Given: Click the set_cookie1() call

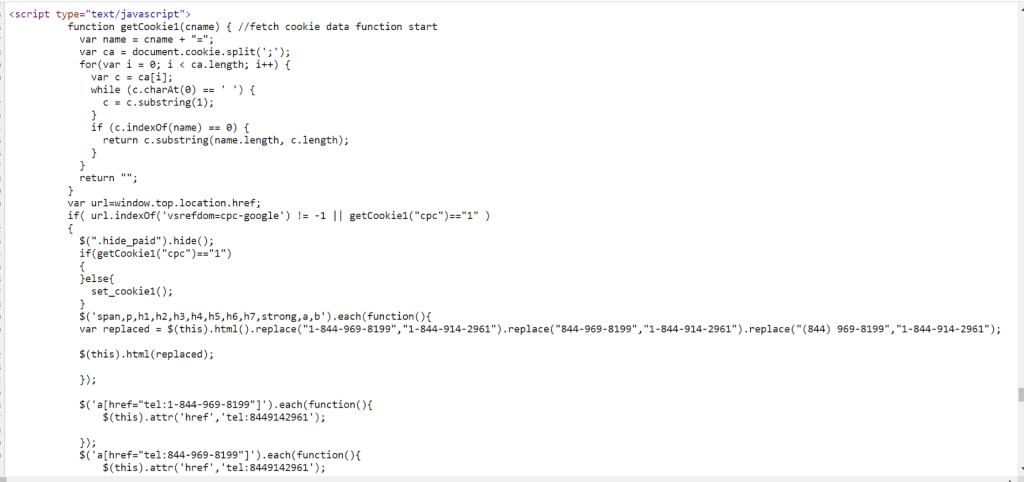Looking at the screenshot, I should [x=129, y=291].
